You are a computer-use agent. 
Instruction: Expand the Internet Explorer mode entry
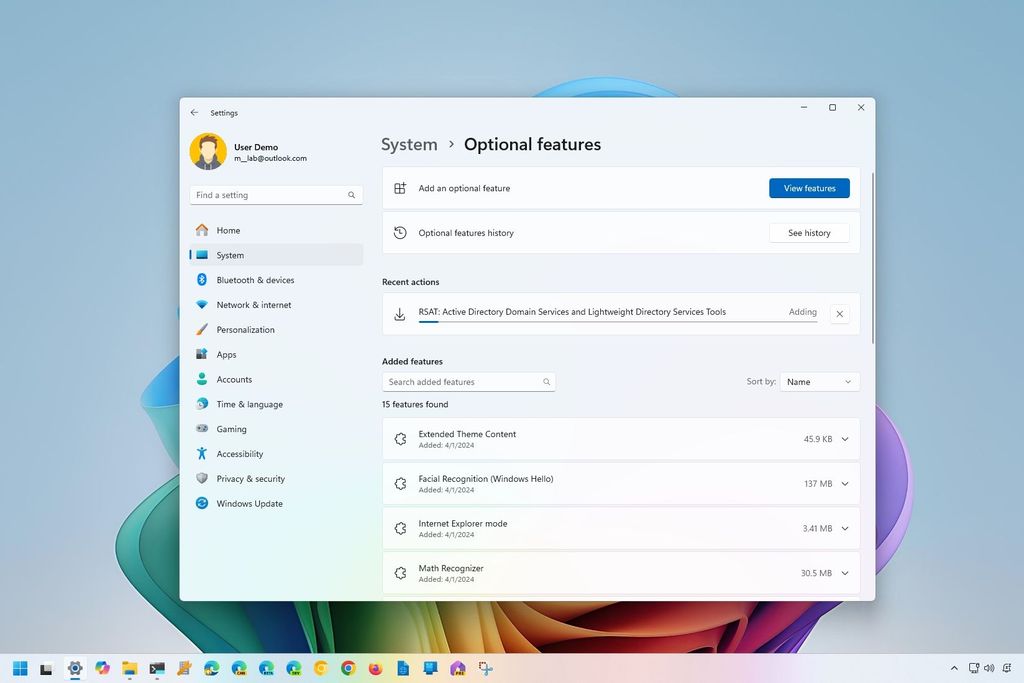844,528
